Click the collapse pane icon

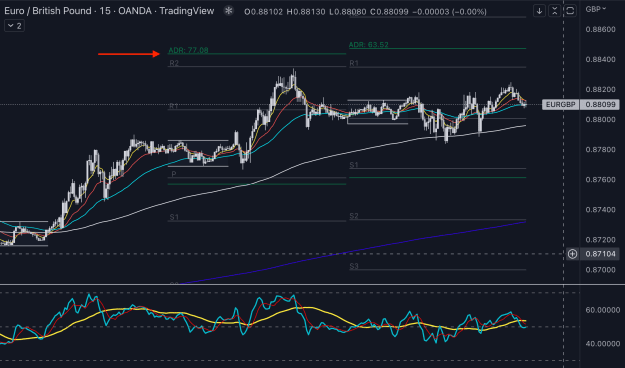(554, 11)
